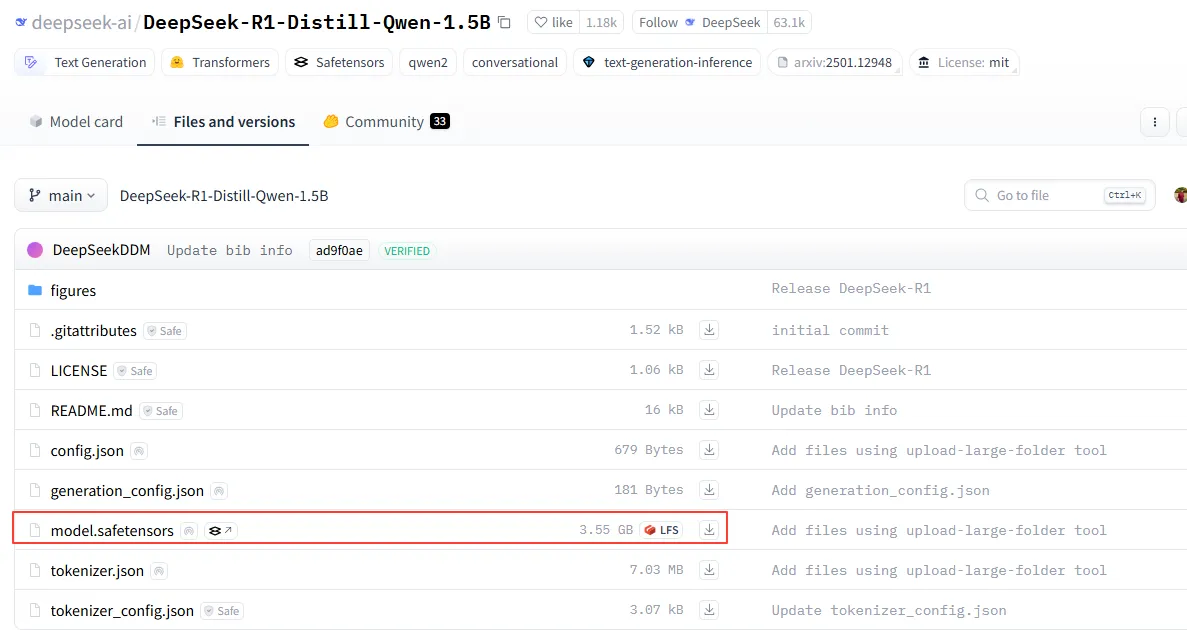
Task: Copy the model name with the copy icon
Action: click(504, 23)
